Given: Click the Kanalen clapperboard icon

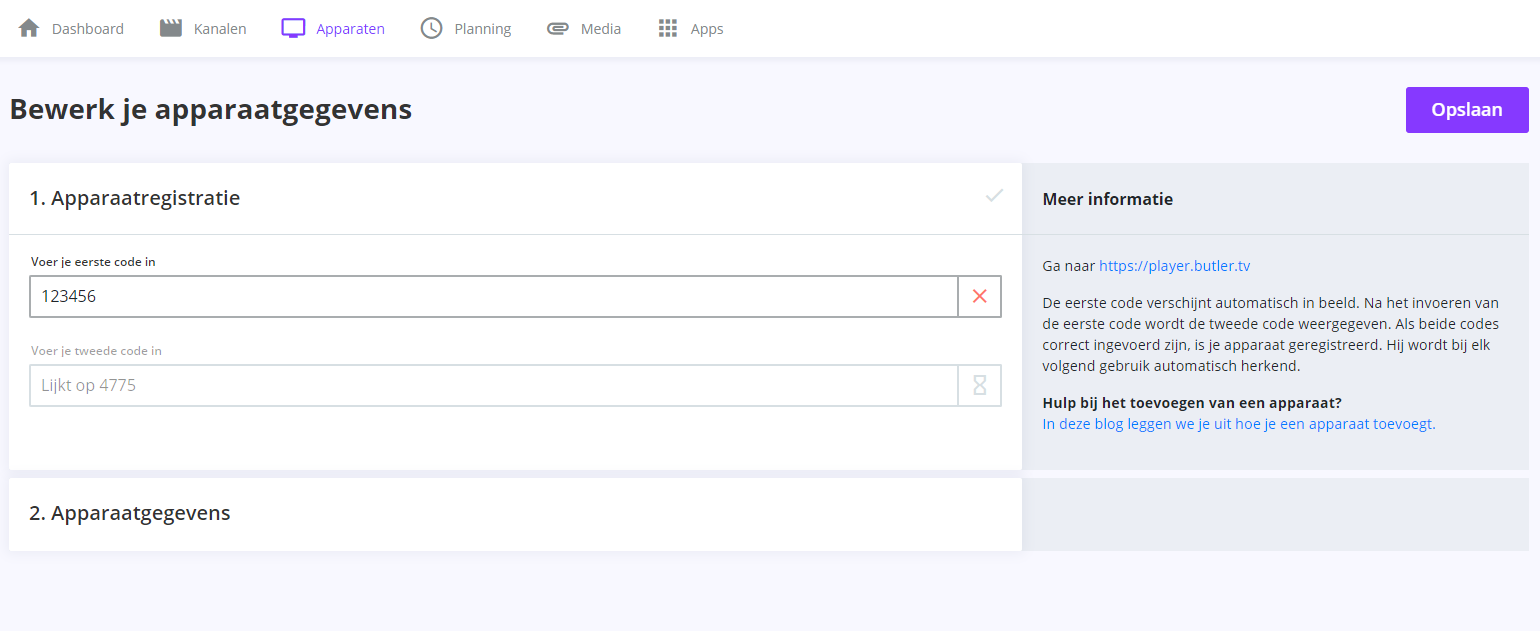Looking at the screenshot, I should [171, 28].
